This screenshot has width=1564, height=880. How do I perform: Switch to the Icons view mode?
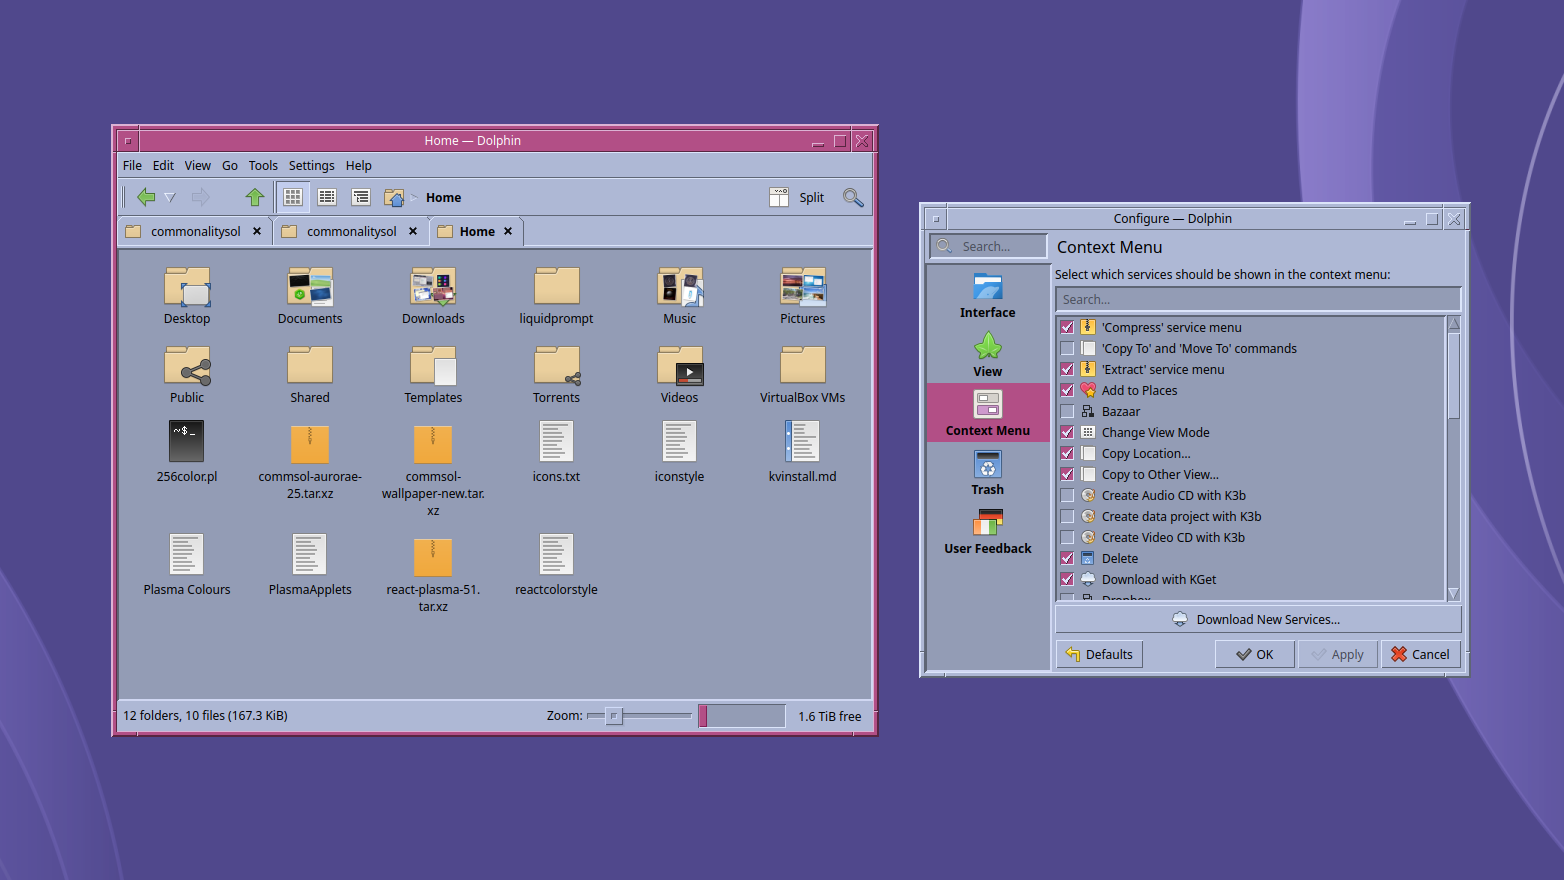click(x=293, y=197)
